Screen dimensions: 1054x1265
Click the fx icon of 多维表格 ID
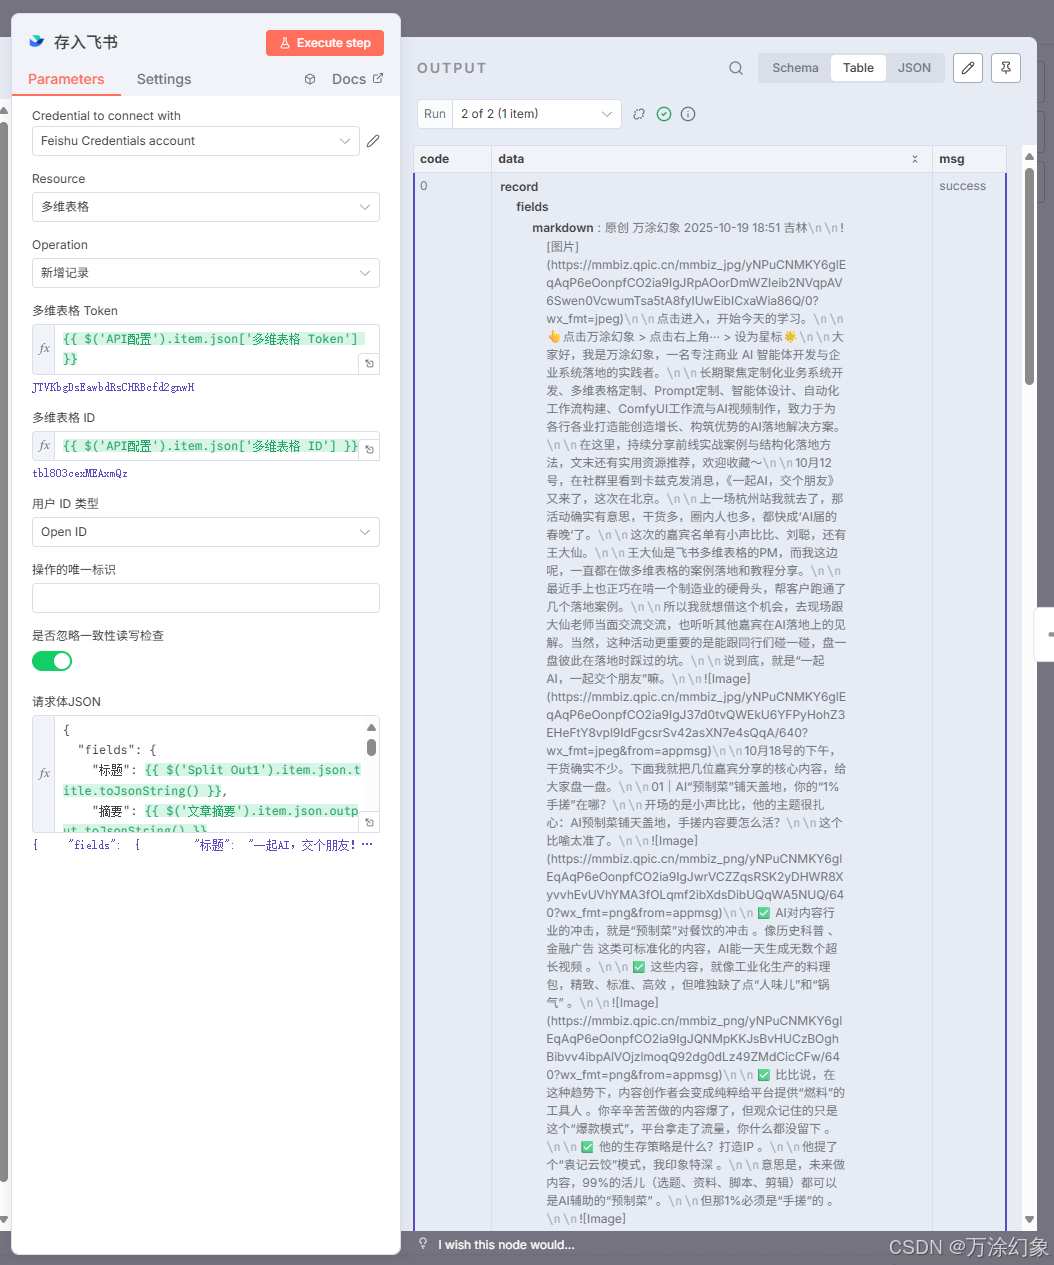click(x=44, y=446)
